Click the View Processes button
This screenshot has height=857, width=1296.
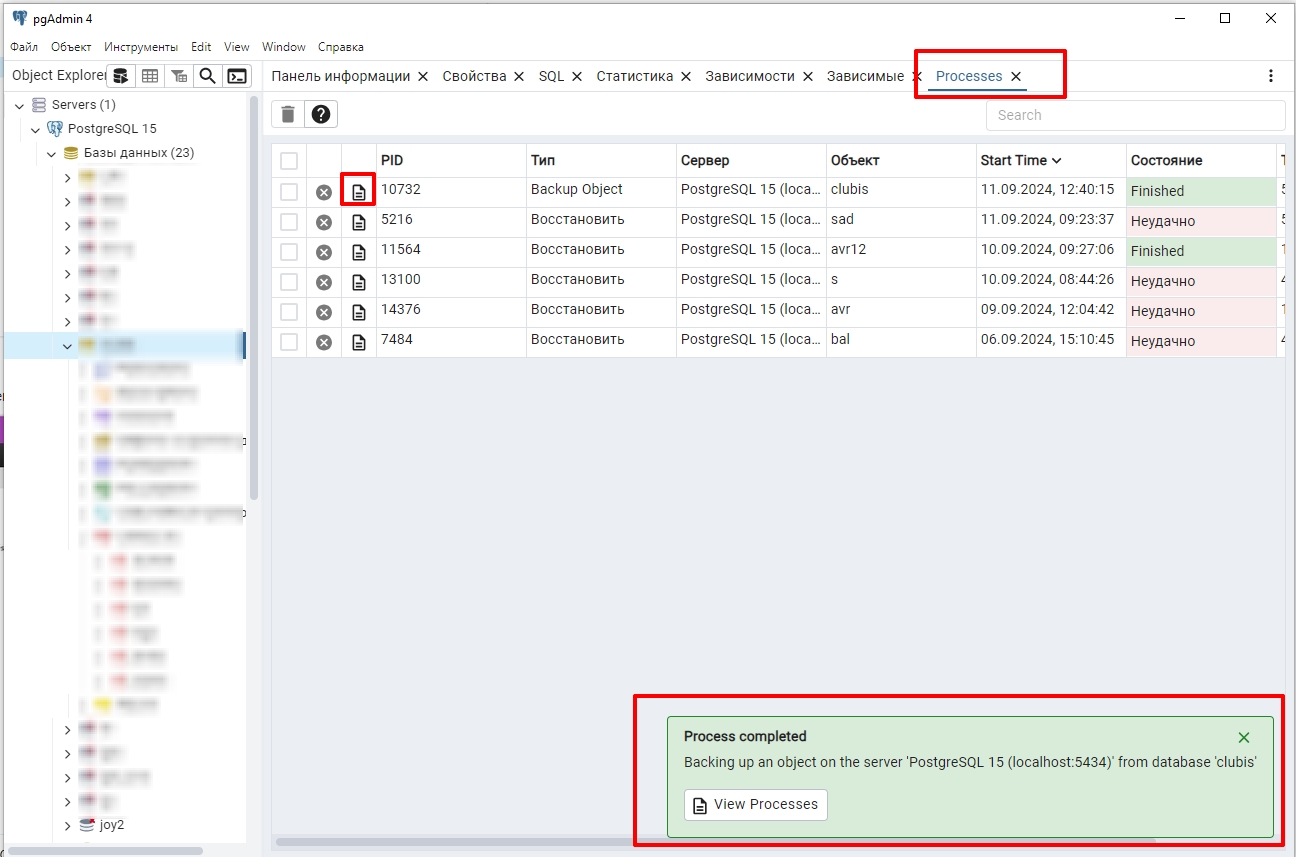tap(756, 804)
